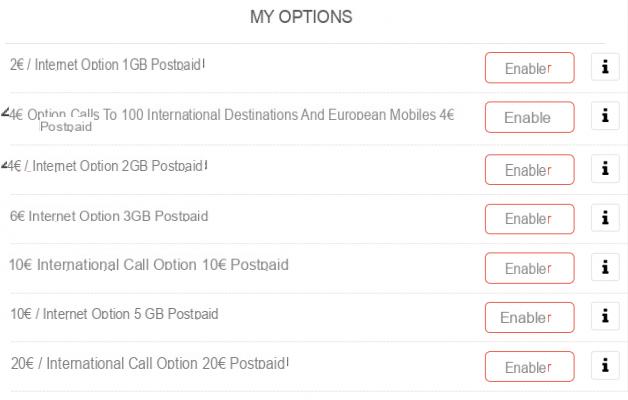Open info for Internet Option 1GB Postpaid
This screenshot has height=400, width=628.
[605, 67]
